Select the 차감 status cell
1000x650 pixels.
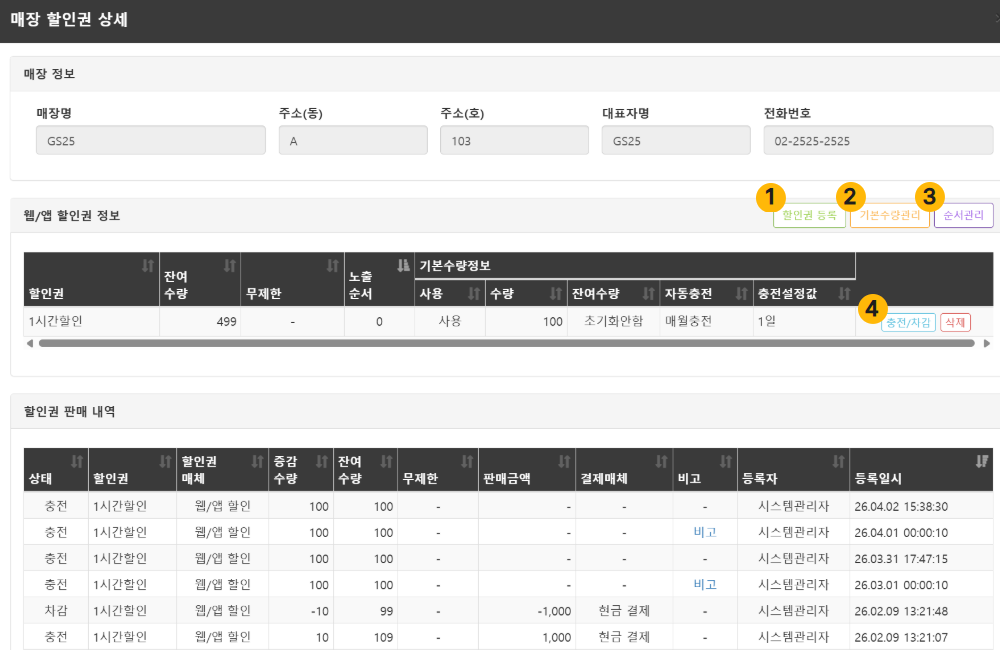56,610
